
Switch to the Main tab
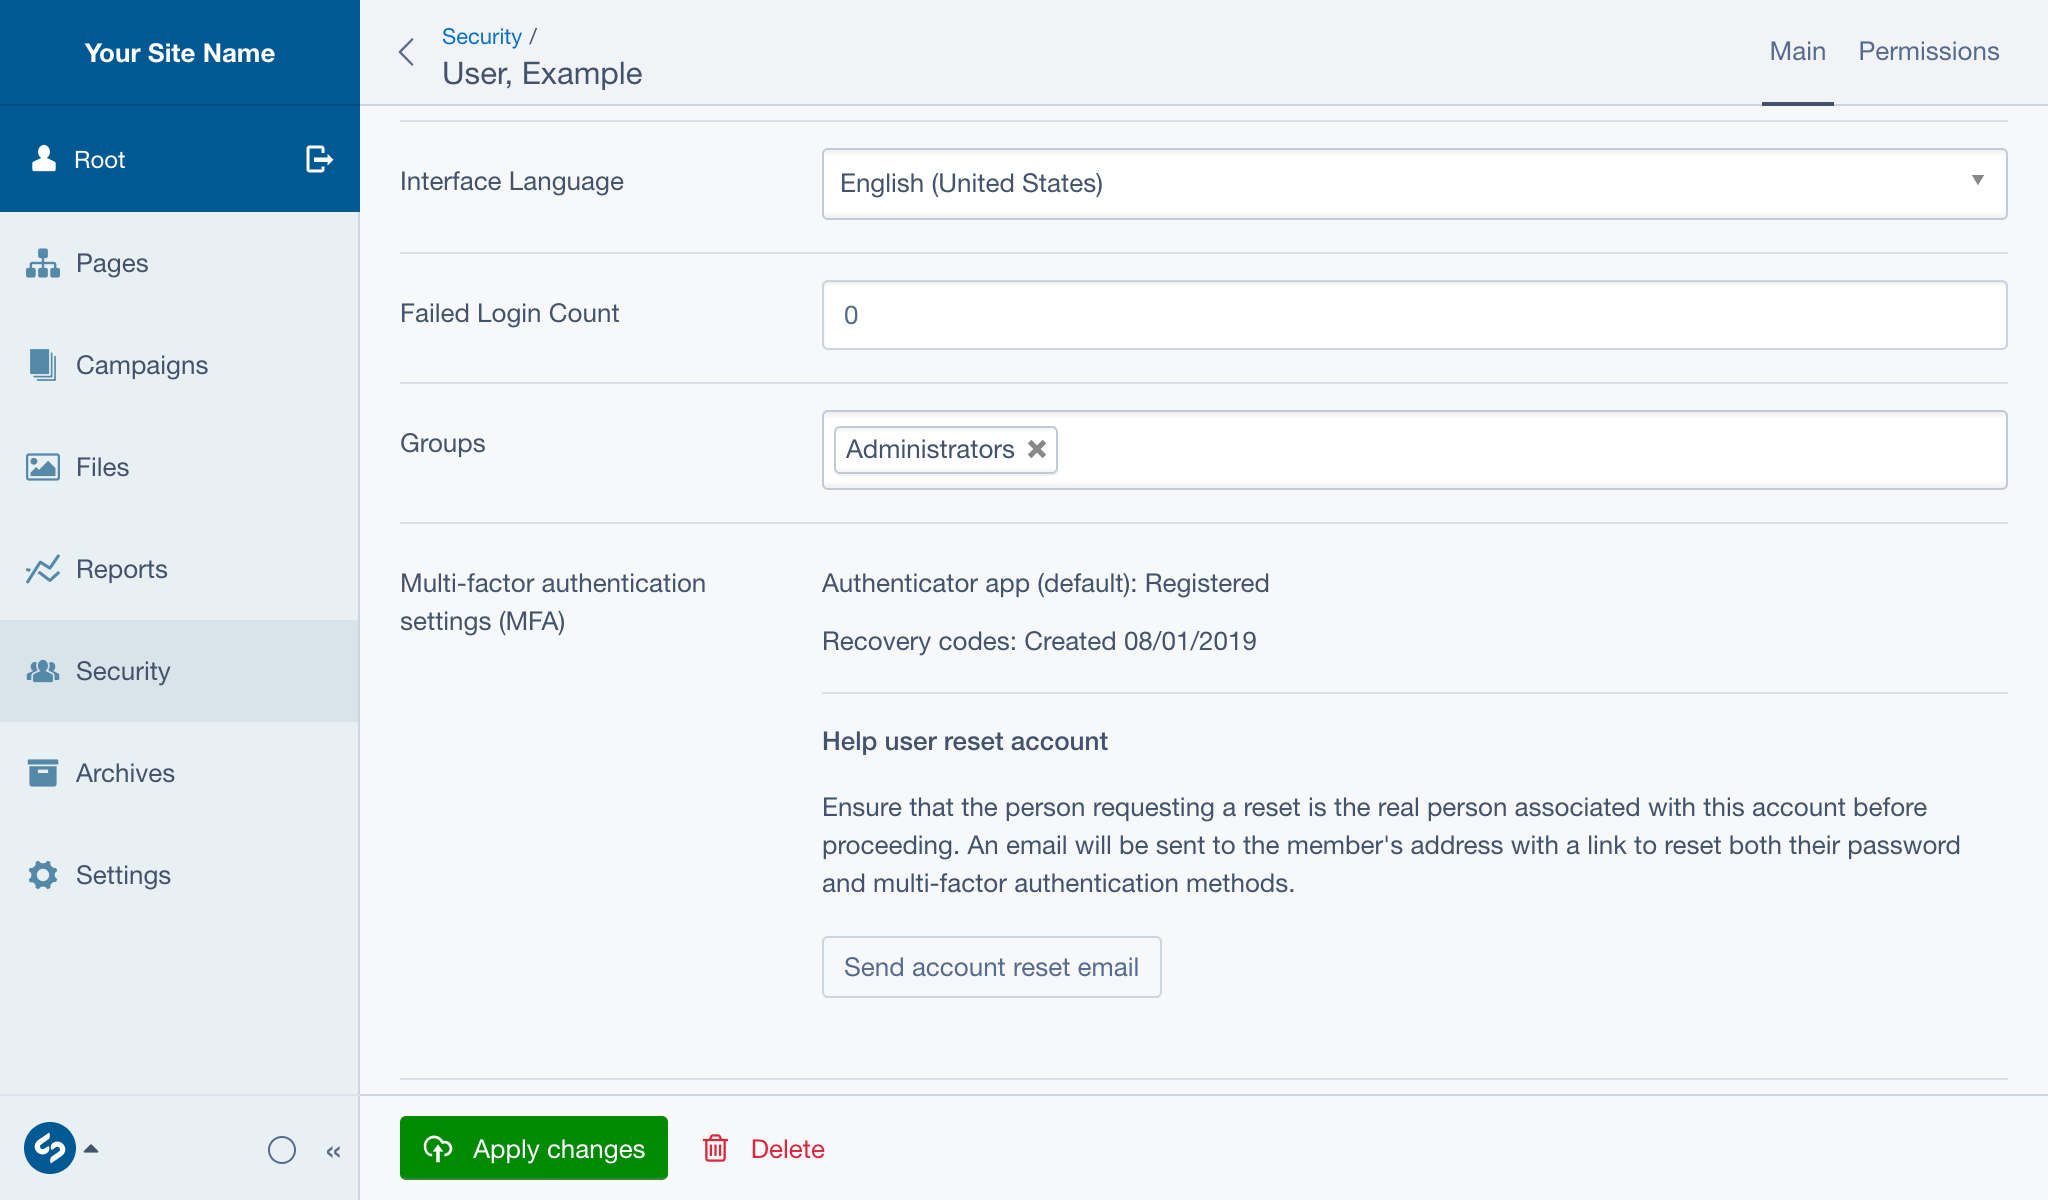[x=1797, y=50]
